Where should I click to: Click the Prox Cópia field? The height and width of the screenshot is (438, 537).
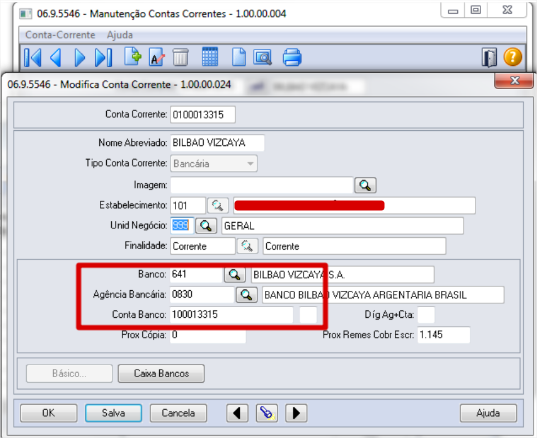tap(208, 335)
